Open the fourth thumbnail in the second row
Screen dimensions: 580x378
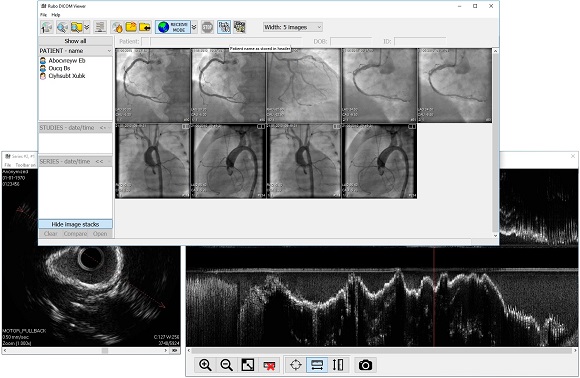[x=379, y=161]
